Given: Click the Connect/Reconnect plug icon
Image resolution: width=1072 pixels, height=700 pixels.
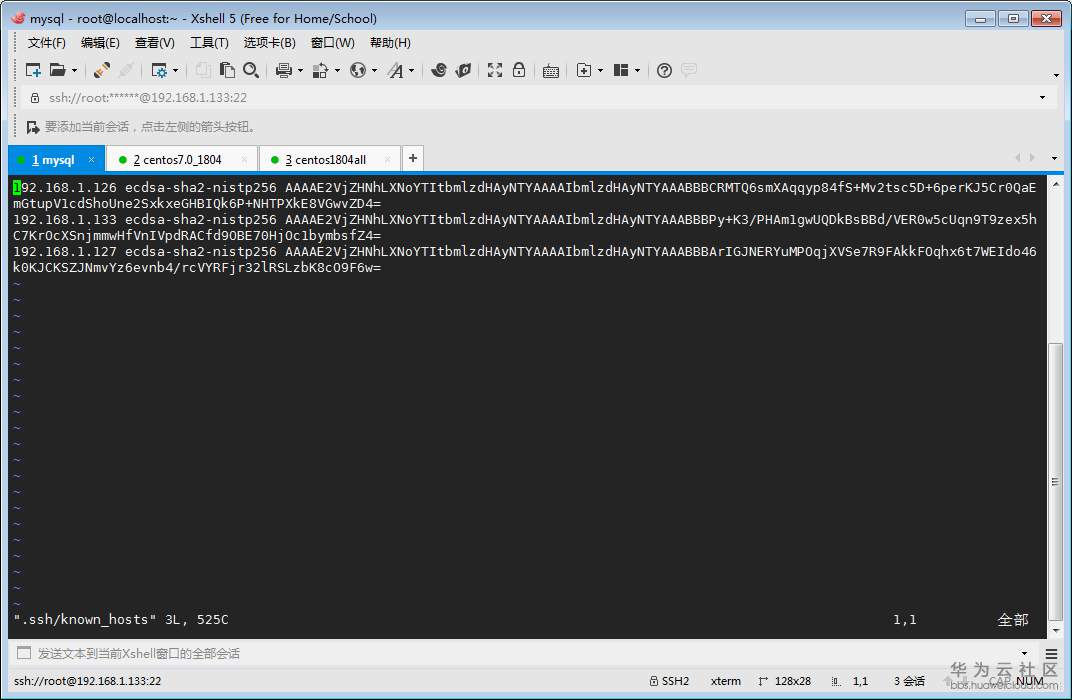Looking at the screenshot, I should (102, 70).
